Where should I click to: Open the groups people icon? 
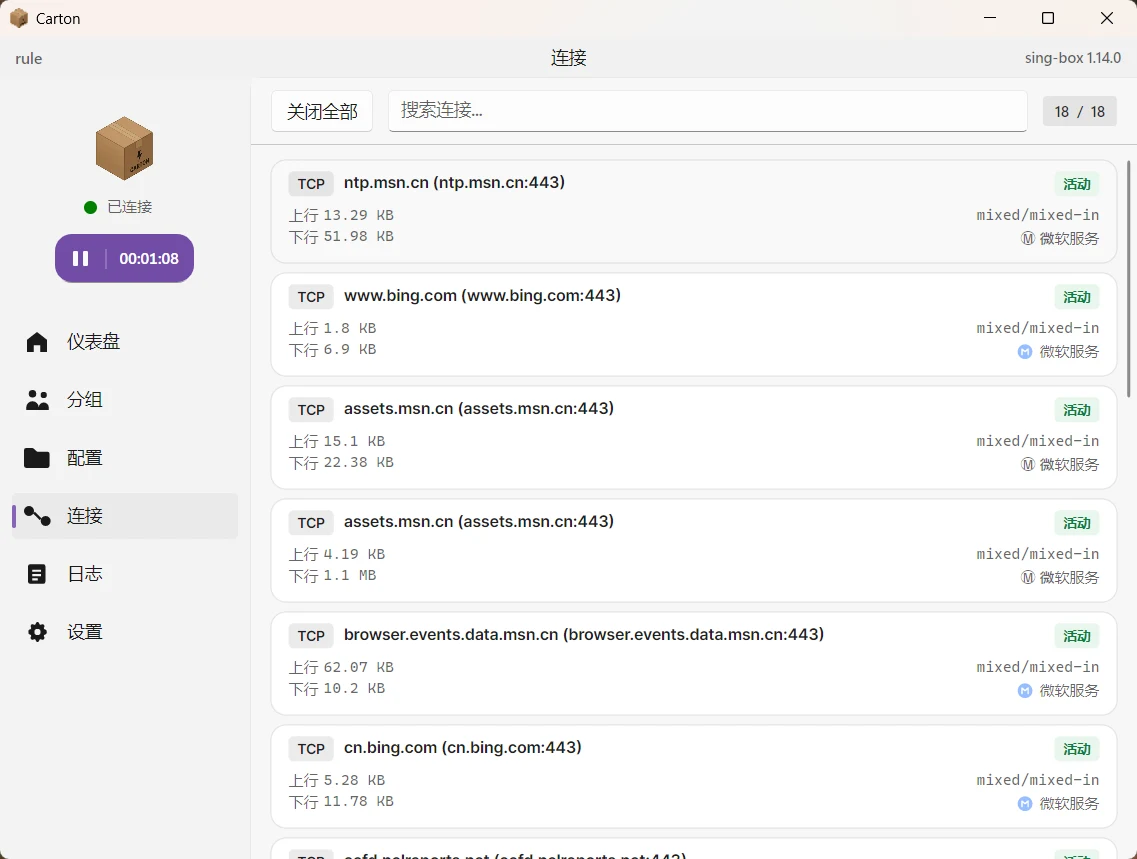point(37,399)
